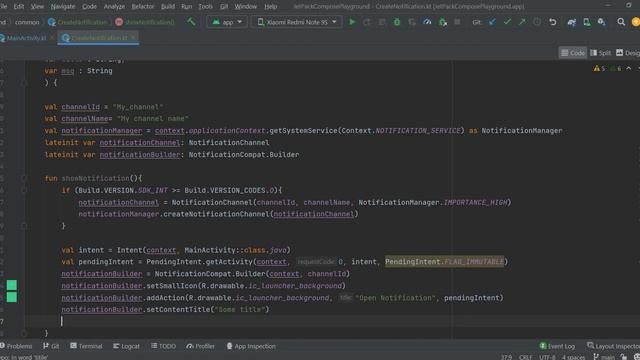
Task: Collapse showNotification function fold marker in gutter
Action: [x=24, y=178]
